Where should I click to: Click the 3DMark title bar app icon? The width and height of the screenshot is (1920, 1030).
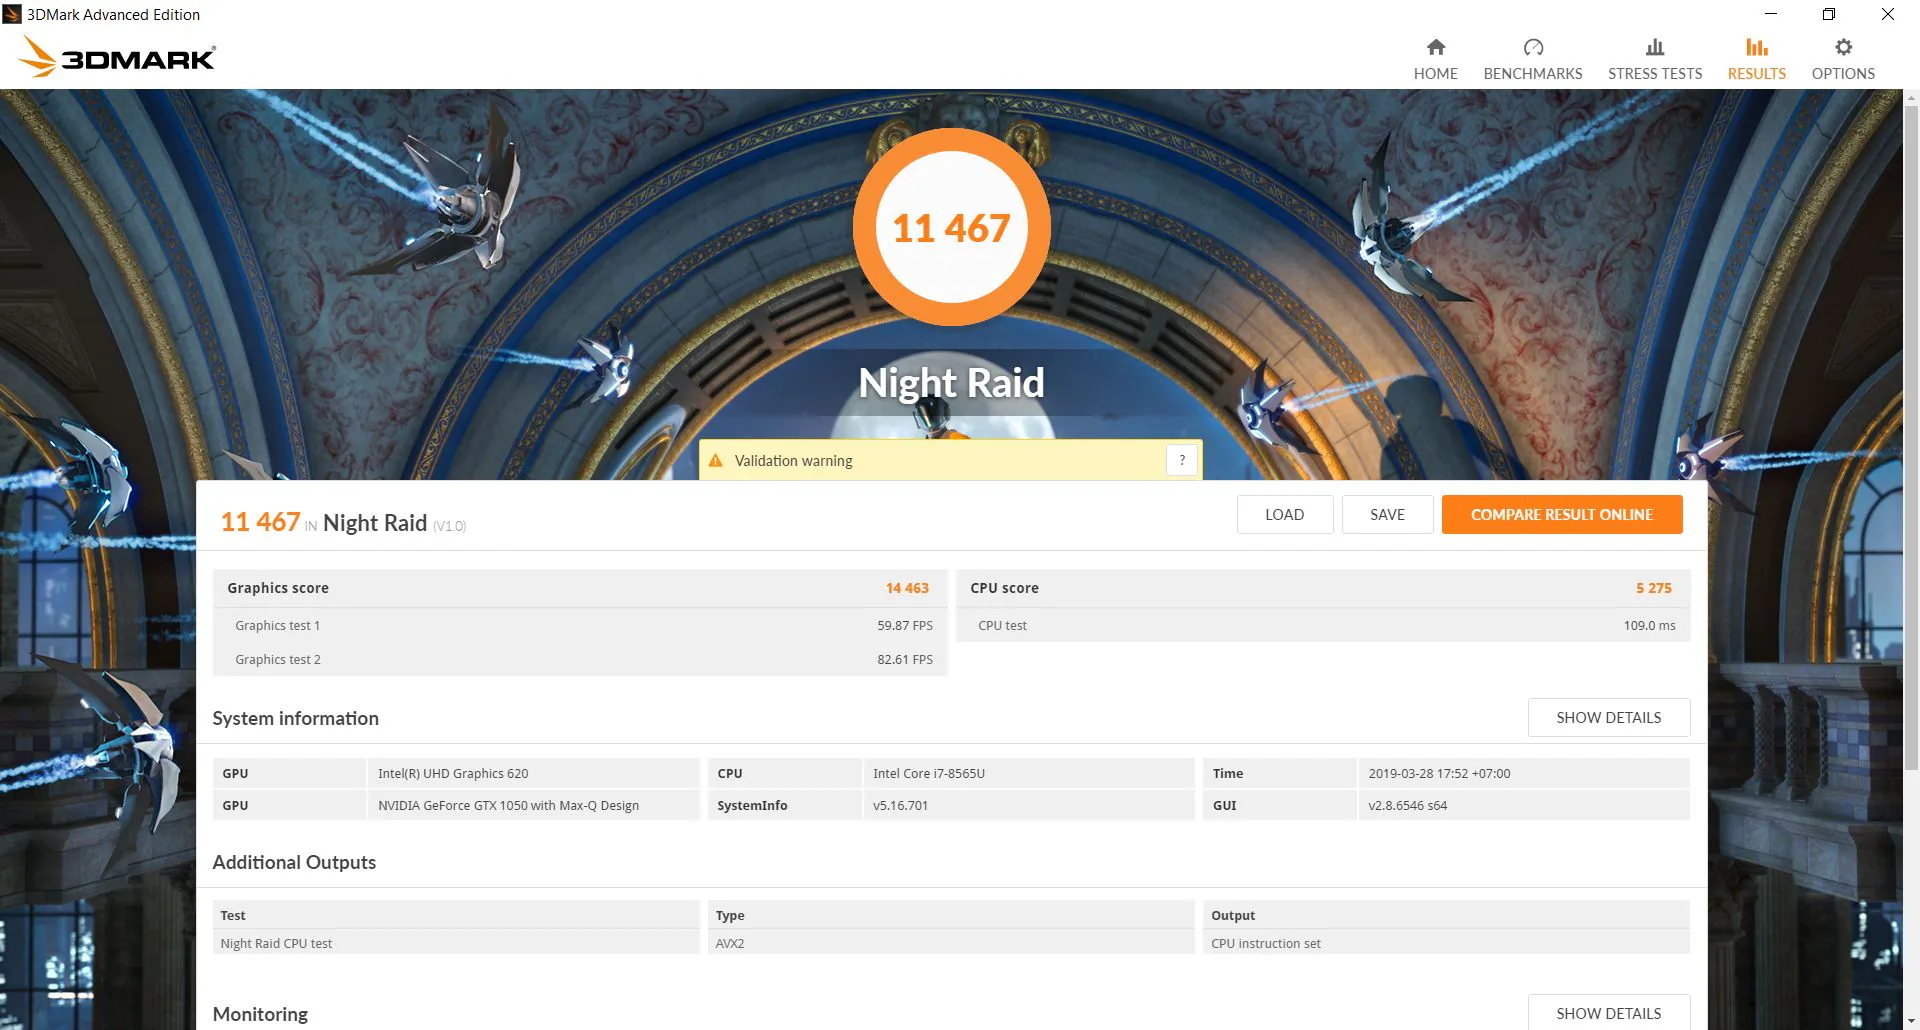pos(12,14)
